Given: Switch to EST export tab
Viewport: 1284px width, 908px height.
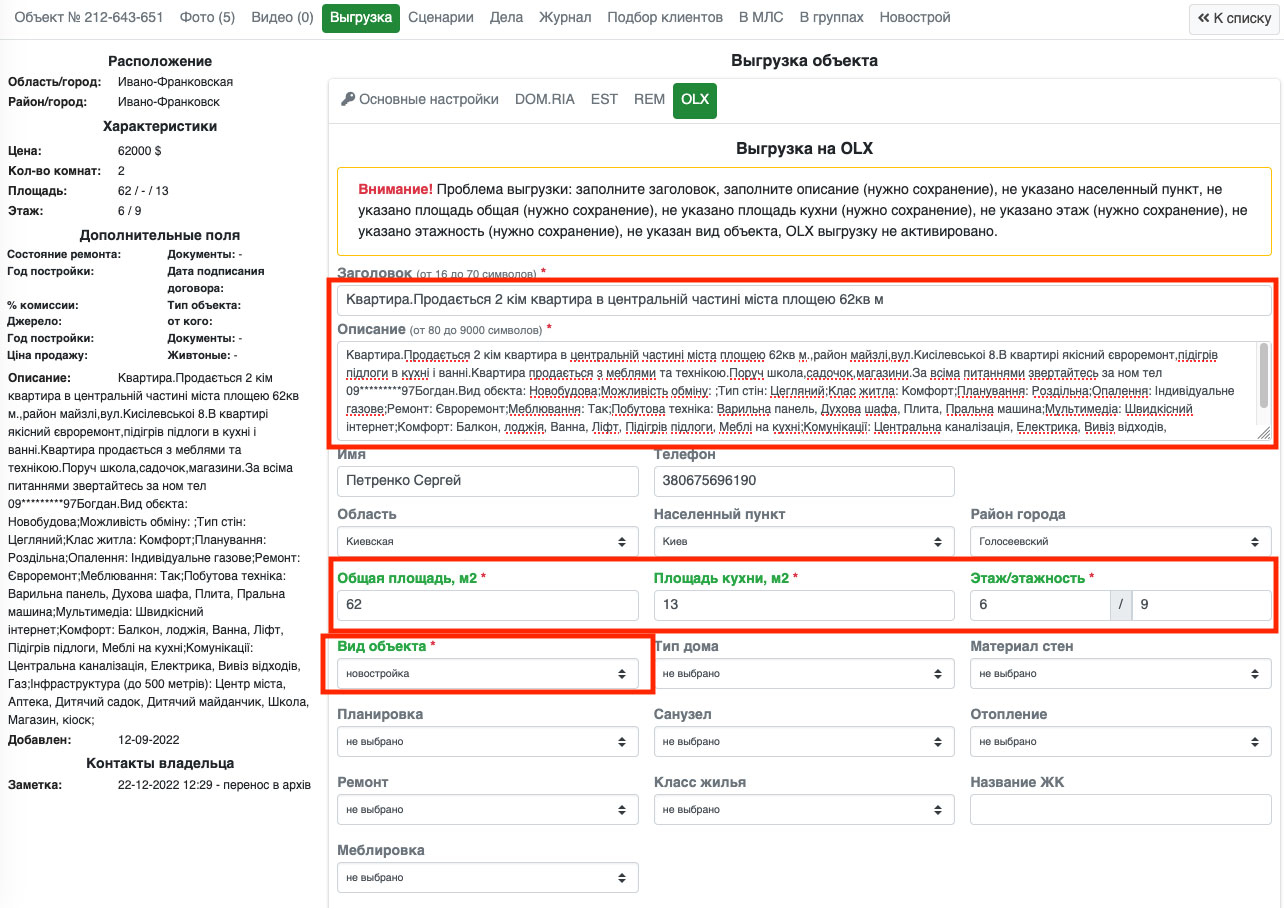Looking at the screenshot, I should (604, 100).
